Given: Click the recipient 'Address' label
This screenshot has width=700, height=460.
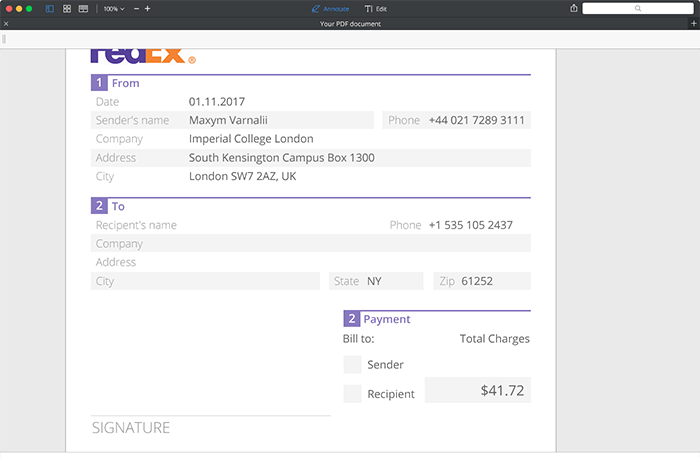Looking at the screenshot, I should 116,262.
